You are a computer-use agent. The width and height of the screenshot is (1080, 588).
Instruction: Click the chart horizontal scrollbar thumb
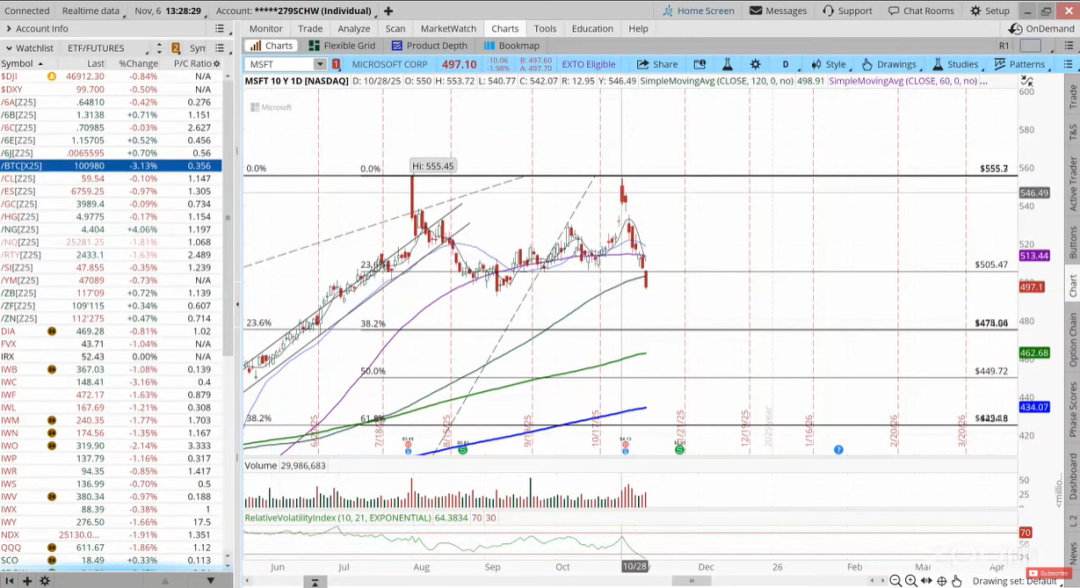692,581
